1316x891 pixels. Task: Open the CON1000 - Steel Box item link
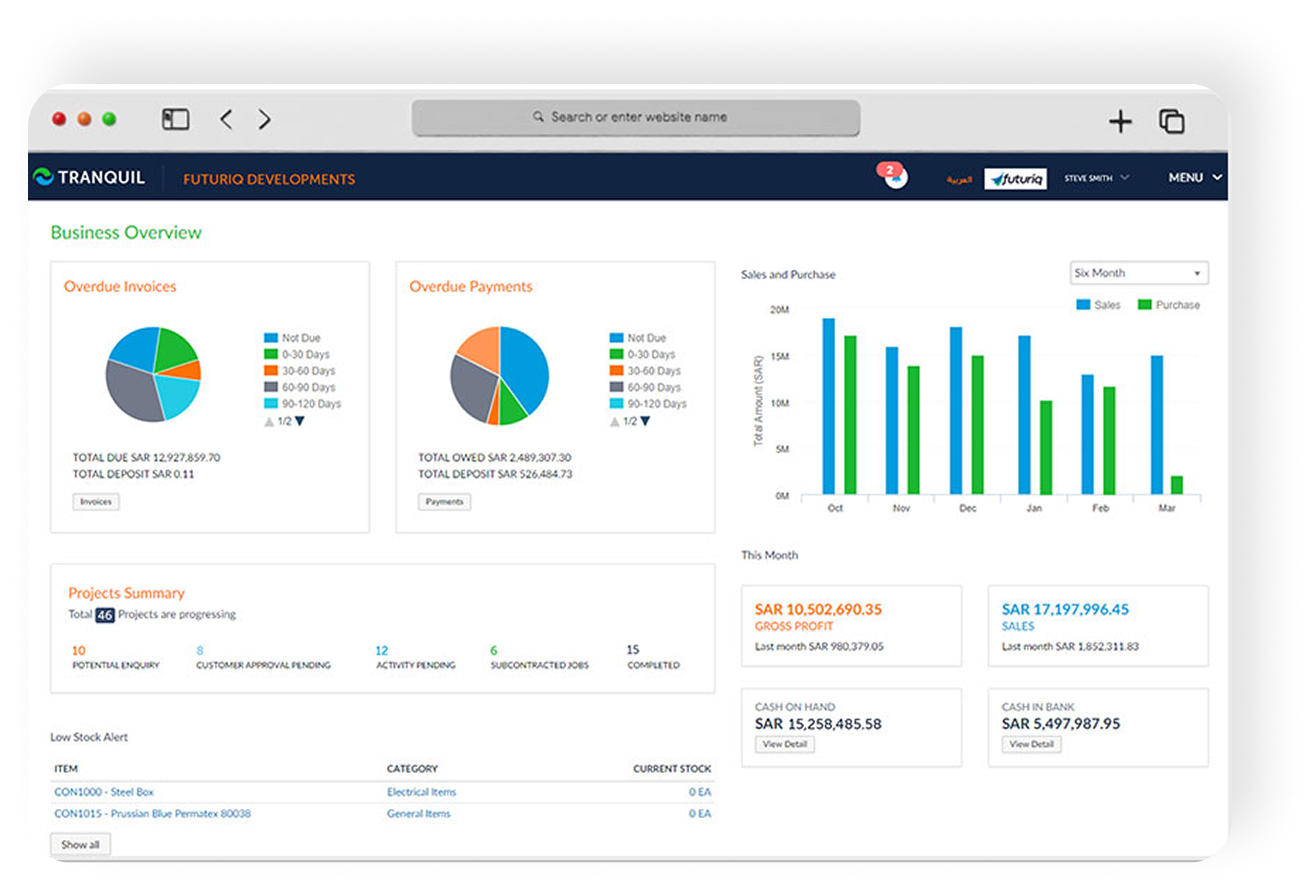coord(104,792)
